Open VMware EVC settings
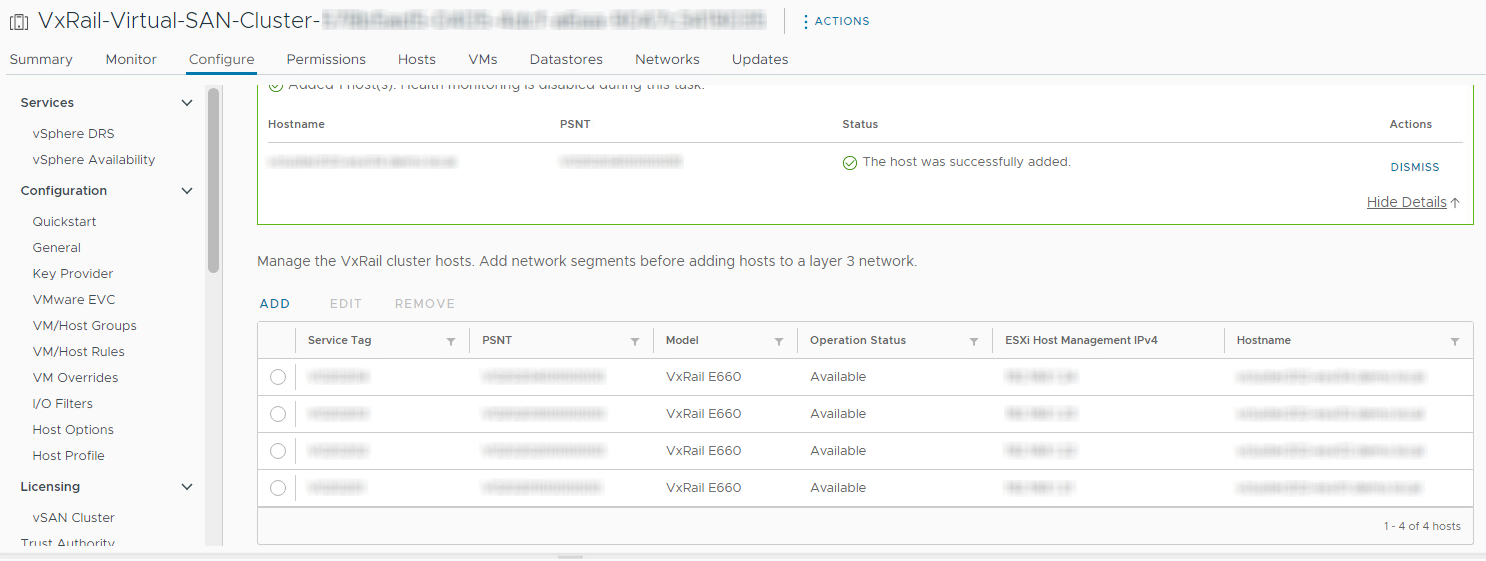The image size is (1486, 561). [74, 300]
